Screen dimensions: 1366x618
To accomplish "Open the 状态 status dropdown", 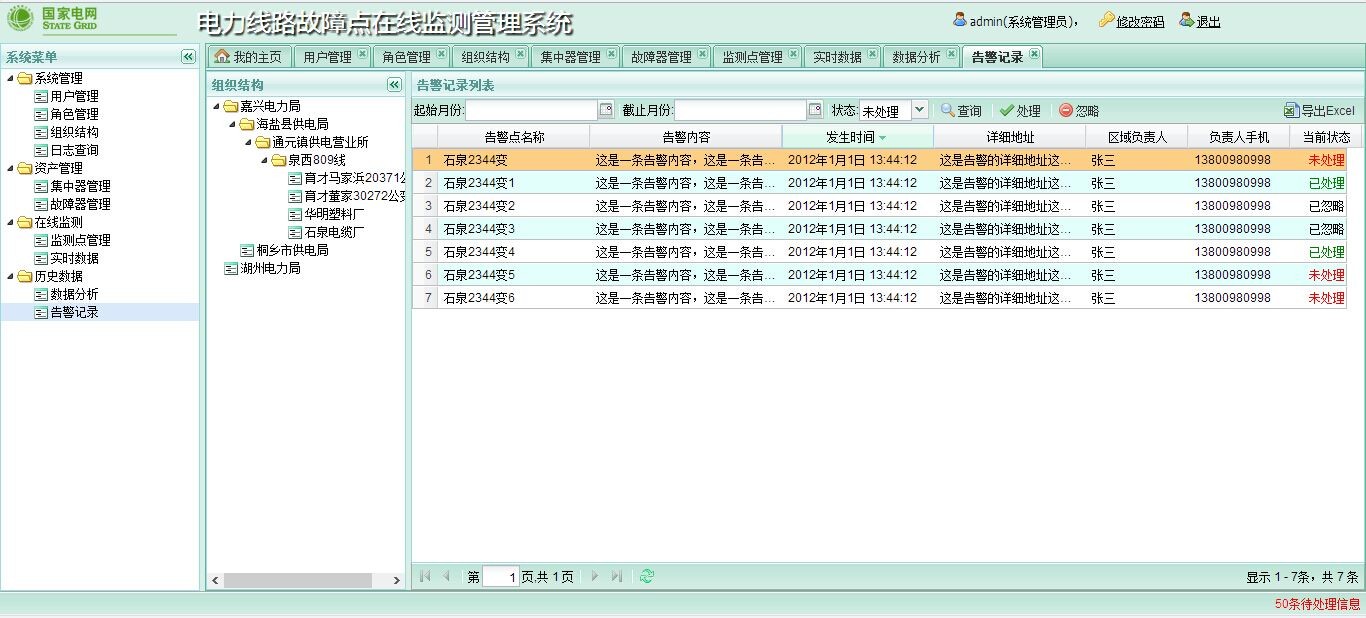I will [x=919, y=110].
